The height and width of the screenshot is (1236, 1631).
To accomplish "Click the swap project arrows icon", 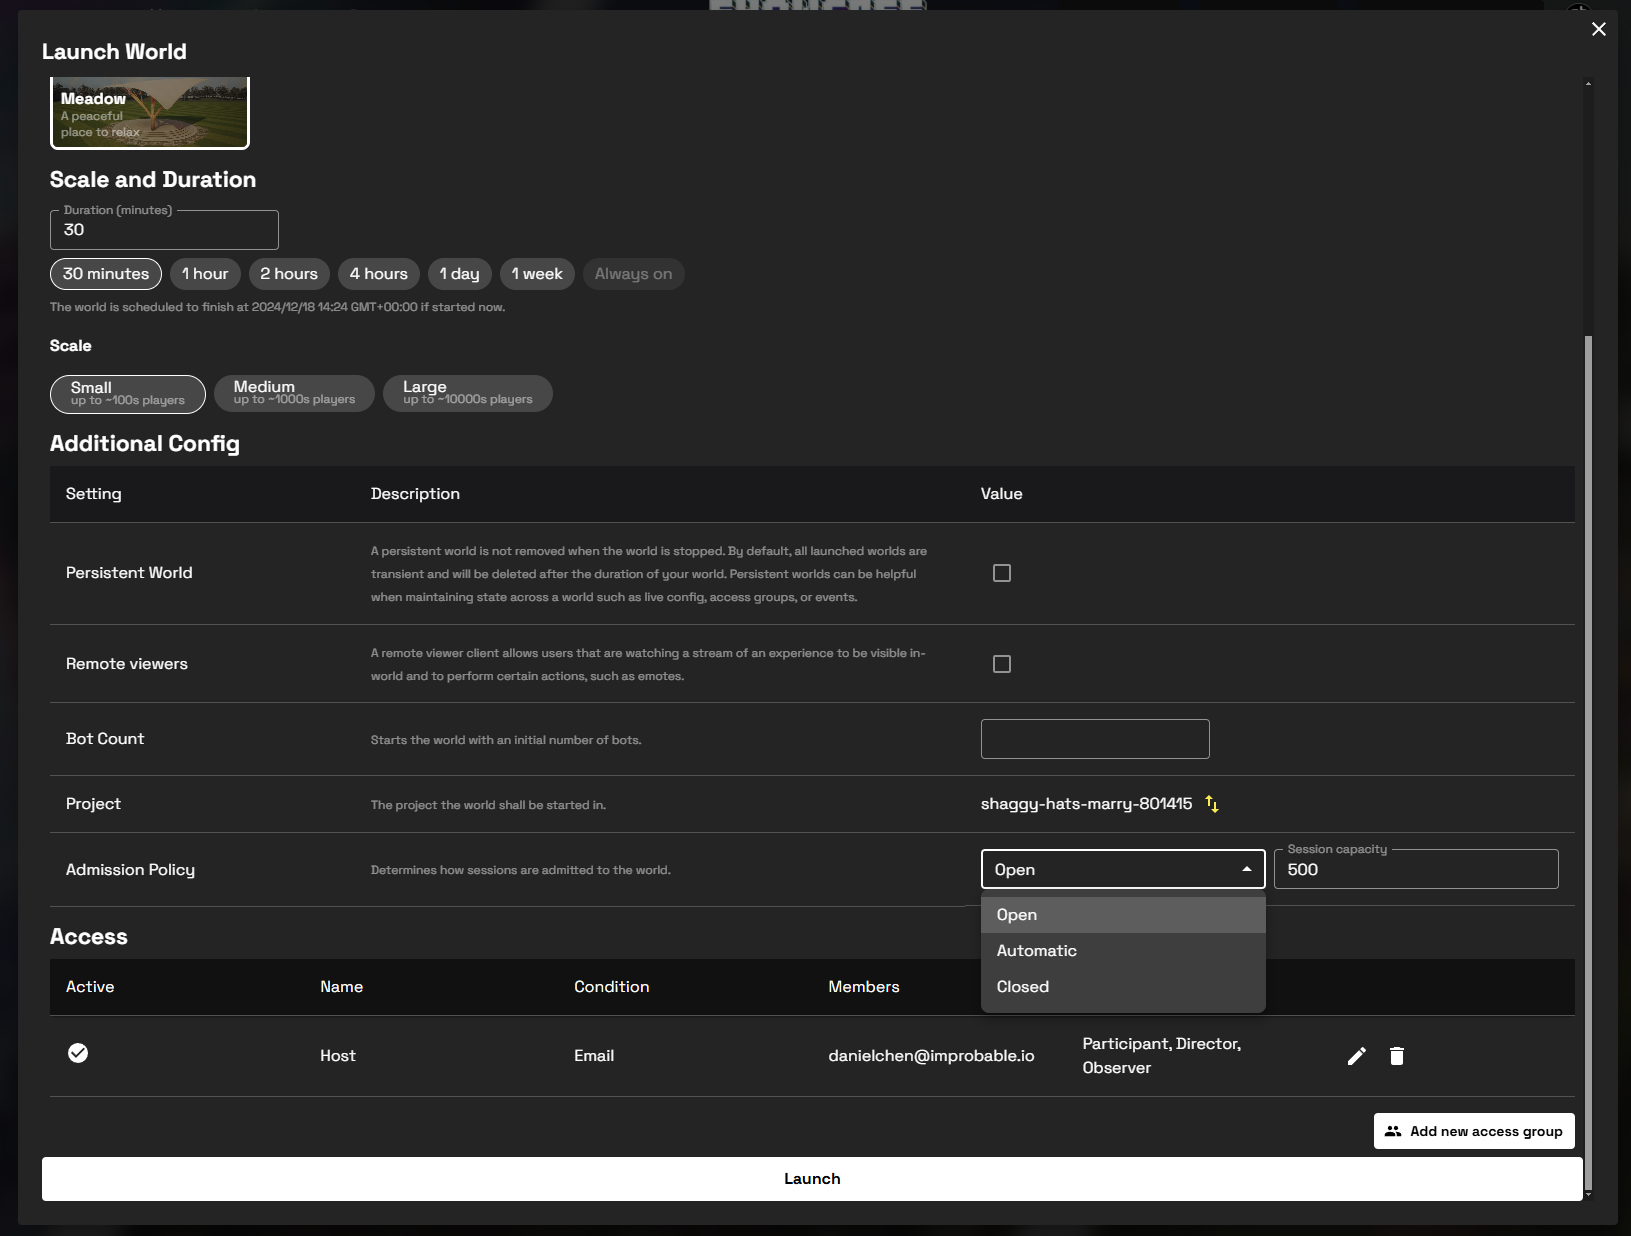I will point(1212,804).
